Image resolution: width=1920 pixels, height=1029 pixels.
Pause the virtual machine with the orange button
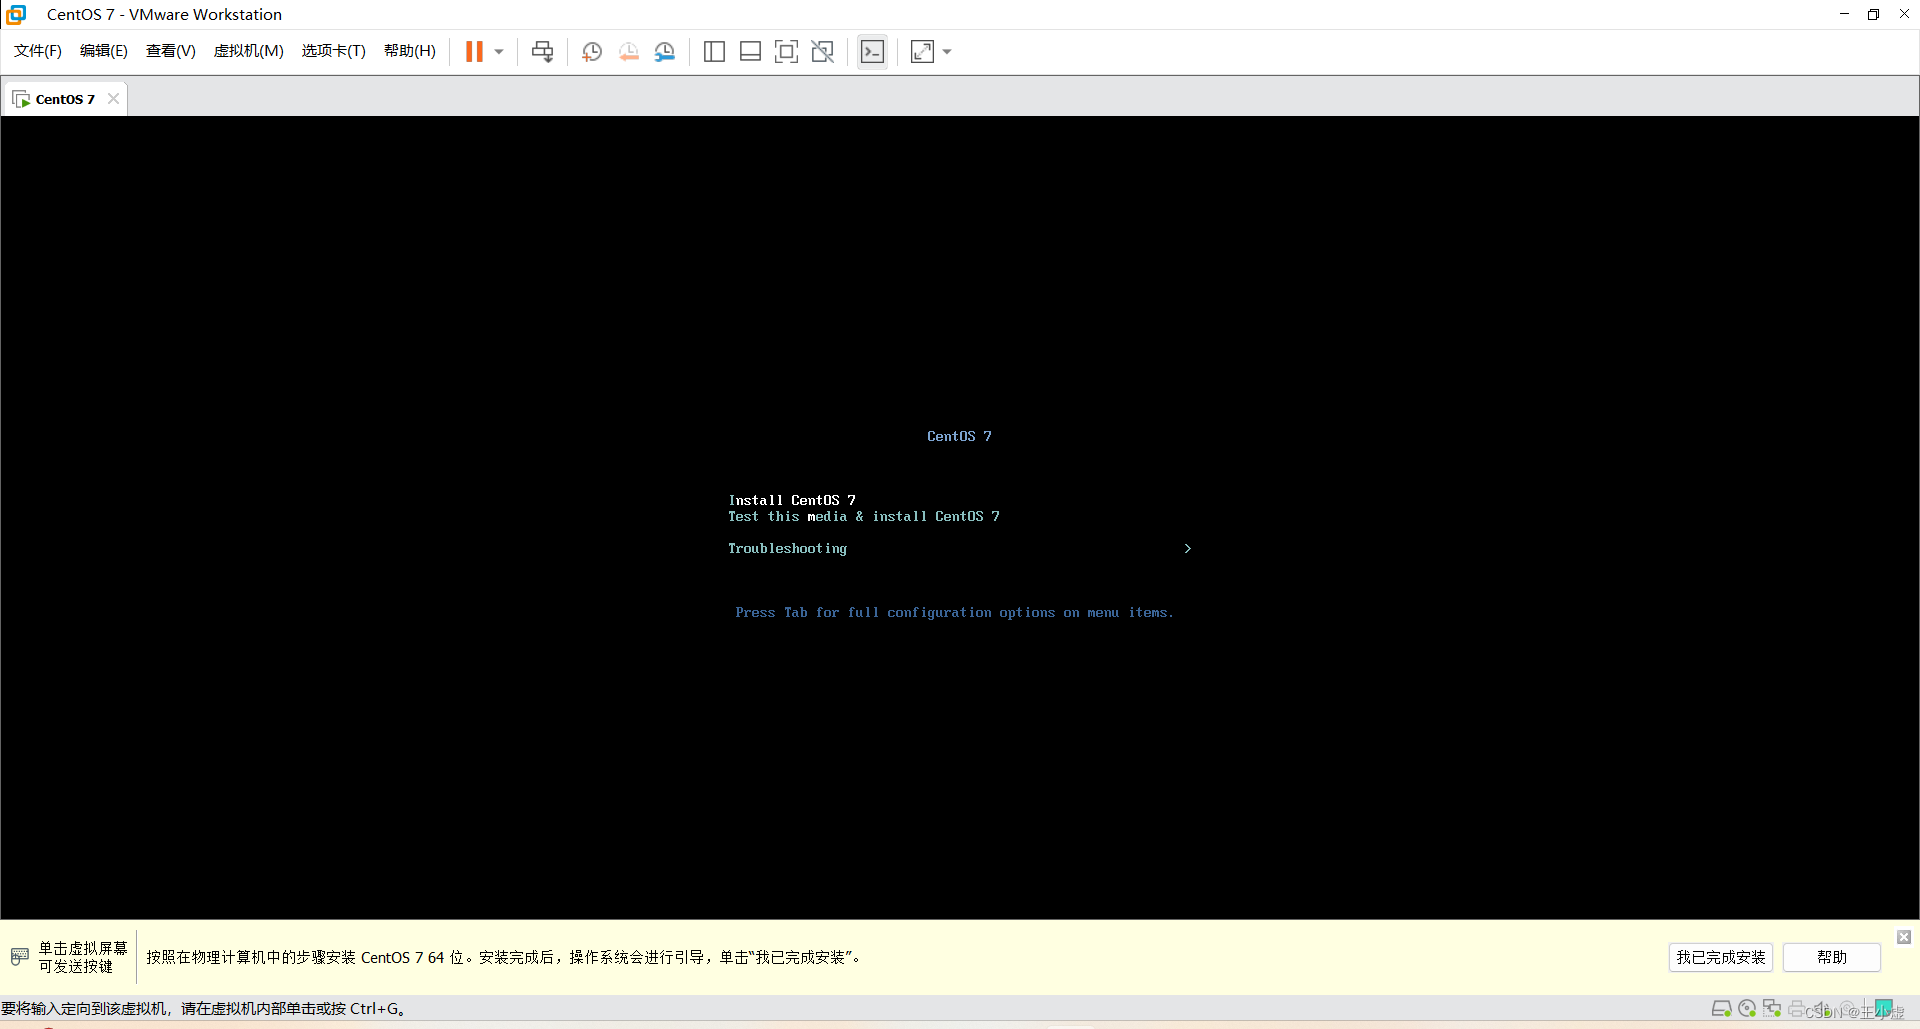[474, 51]
